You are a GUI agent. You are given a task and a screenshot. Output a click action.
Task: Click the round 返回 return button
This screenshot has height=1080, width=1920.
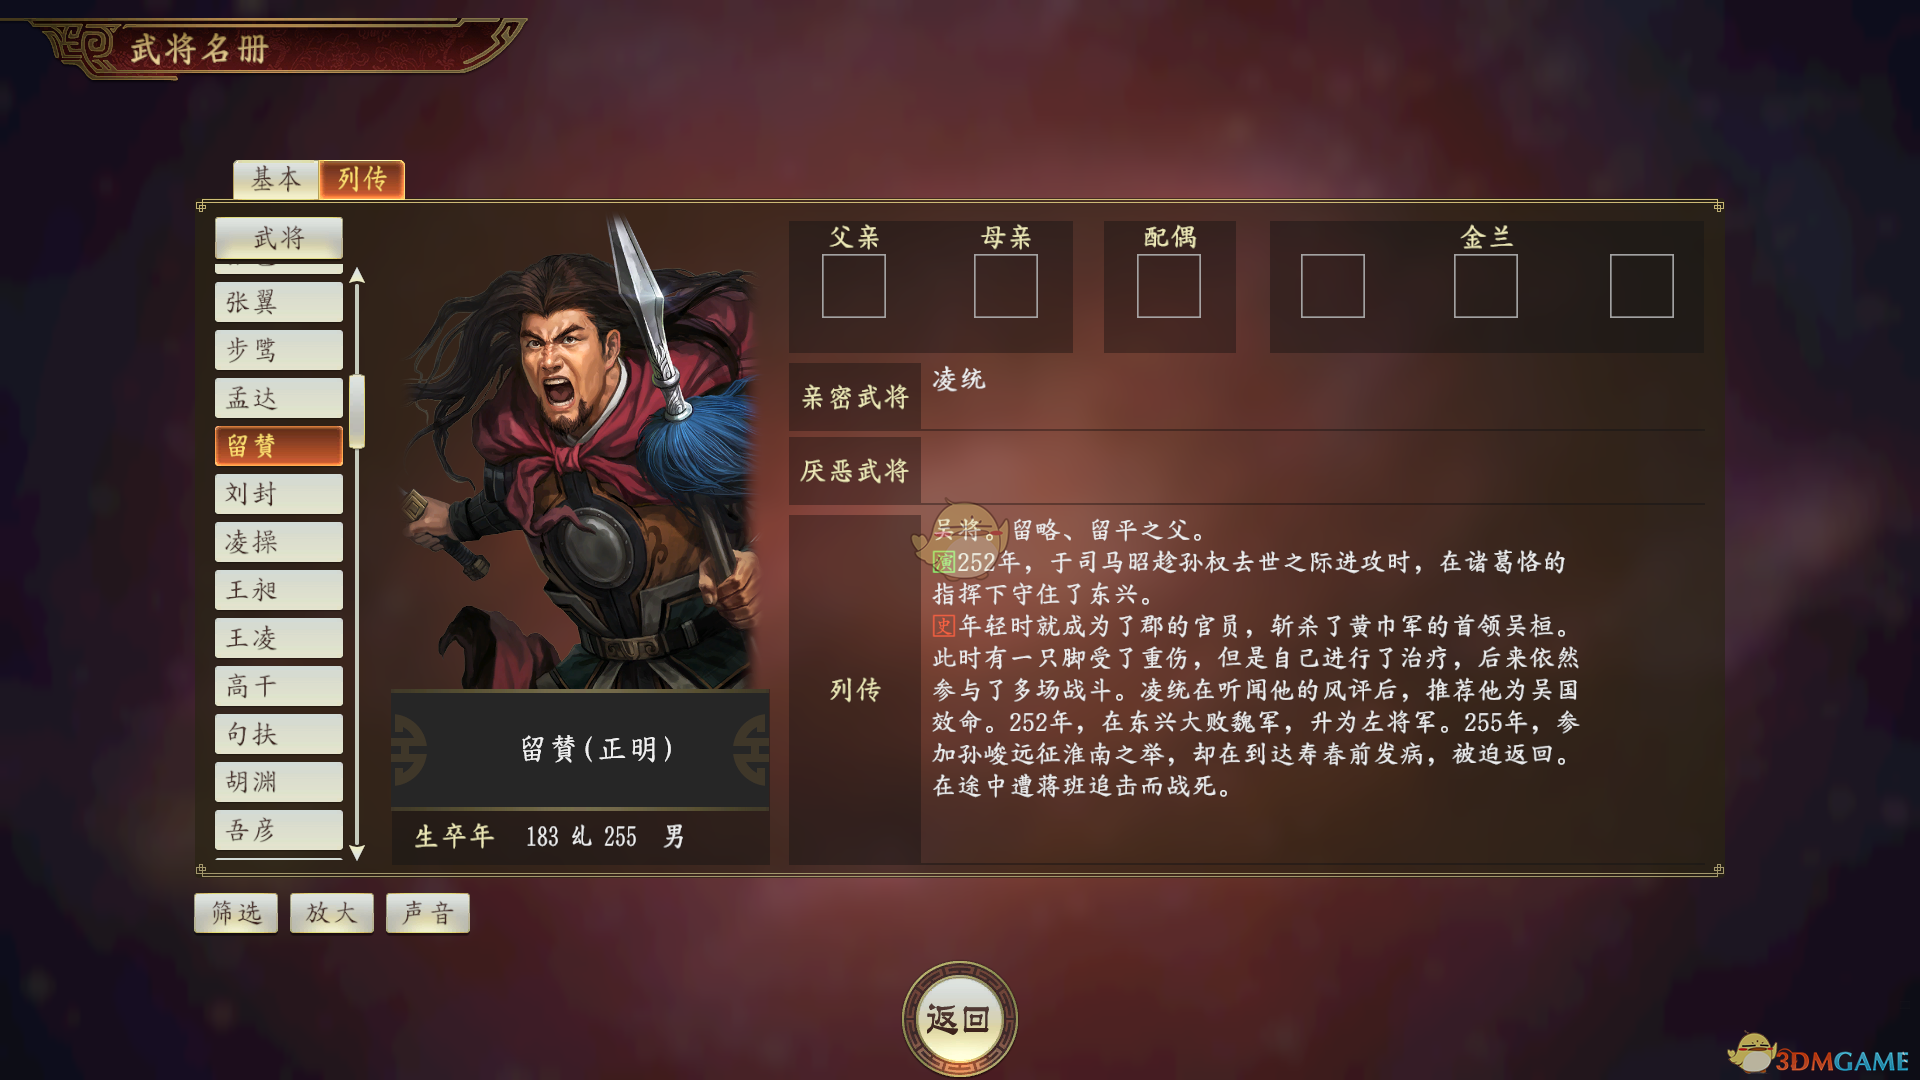(959, 1019)
